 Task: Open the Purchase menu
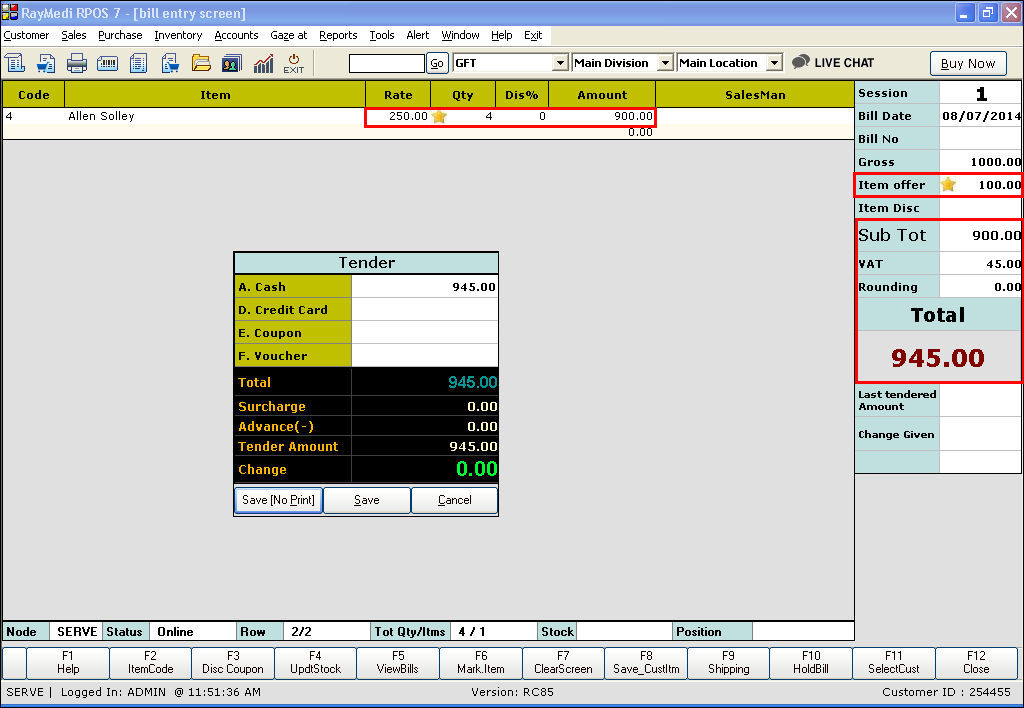click(120, 35)
